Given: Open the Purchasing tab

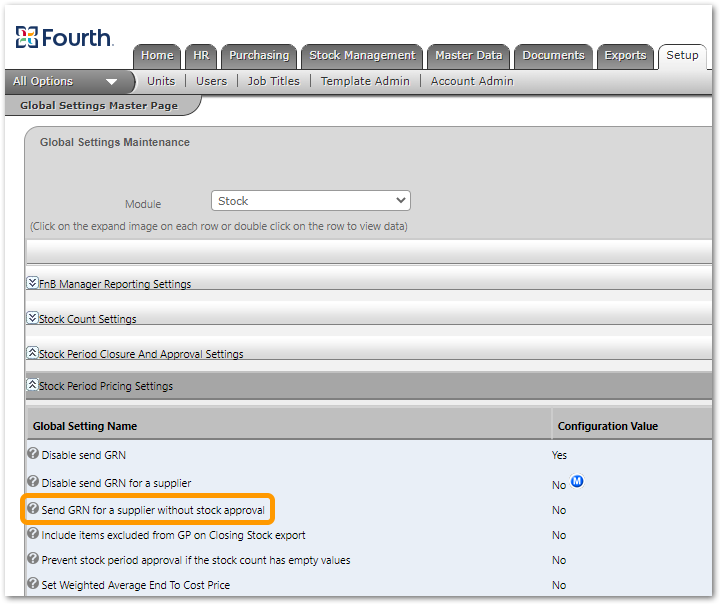Looking at the screenshot, I should pos(258,56).
